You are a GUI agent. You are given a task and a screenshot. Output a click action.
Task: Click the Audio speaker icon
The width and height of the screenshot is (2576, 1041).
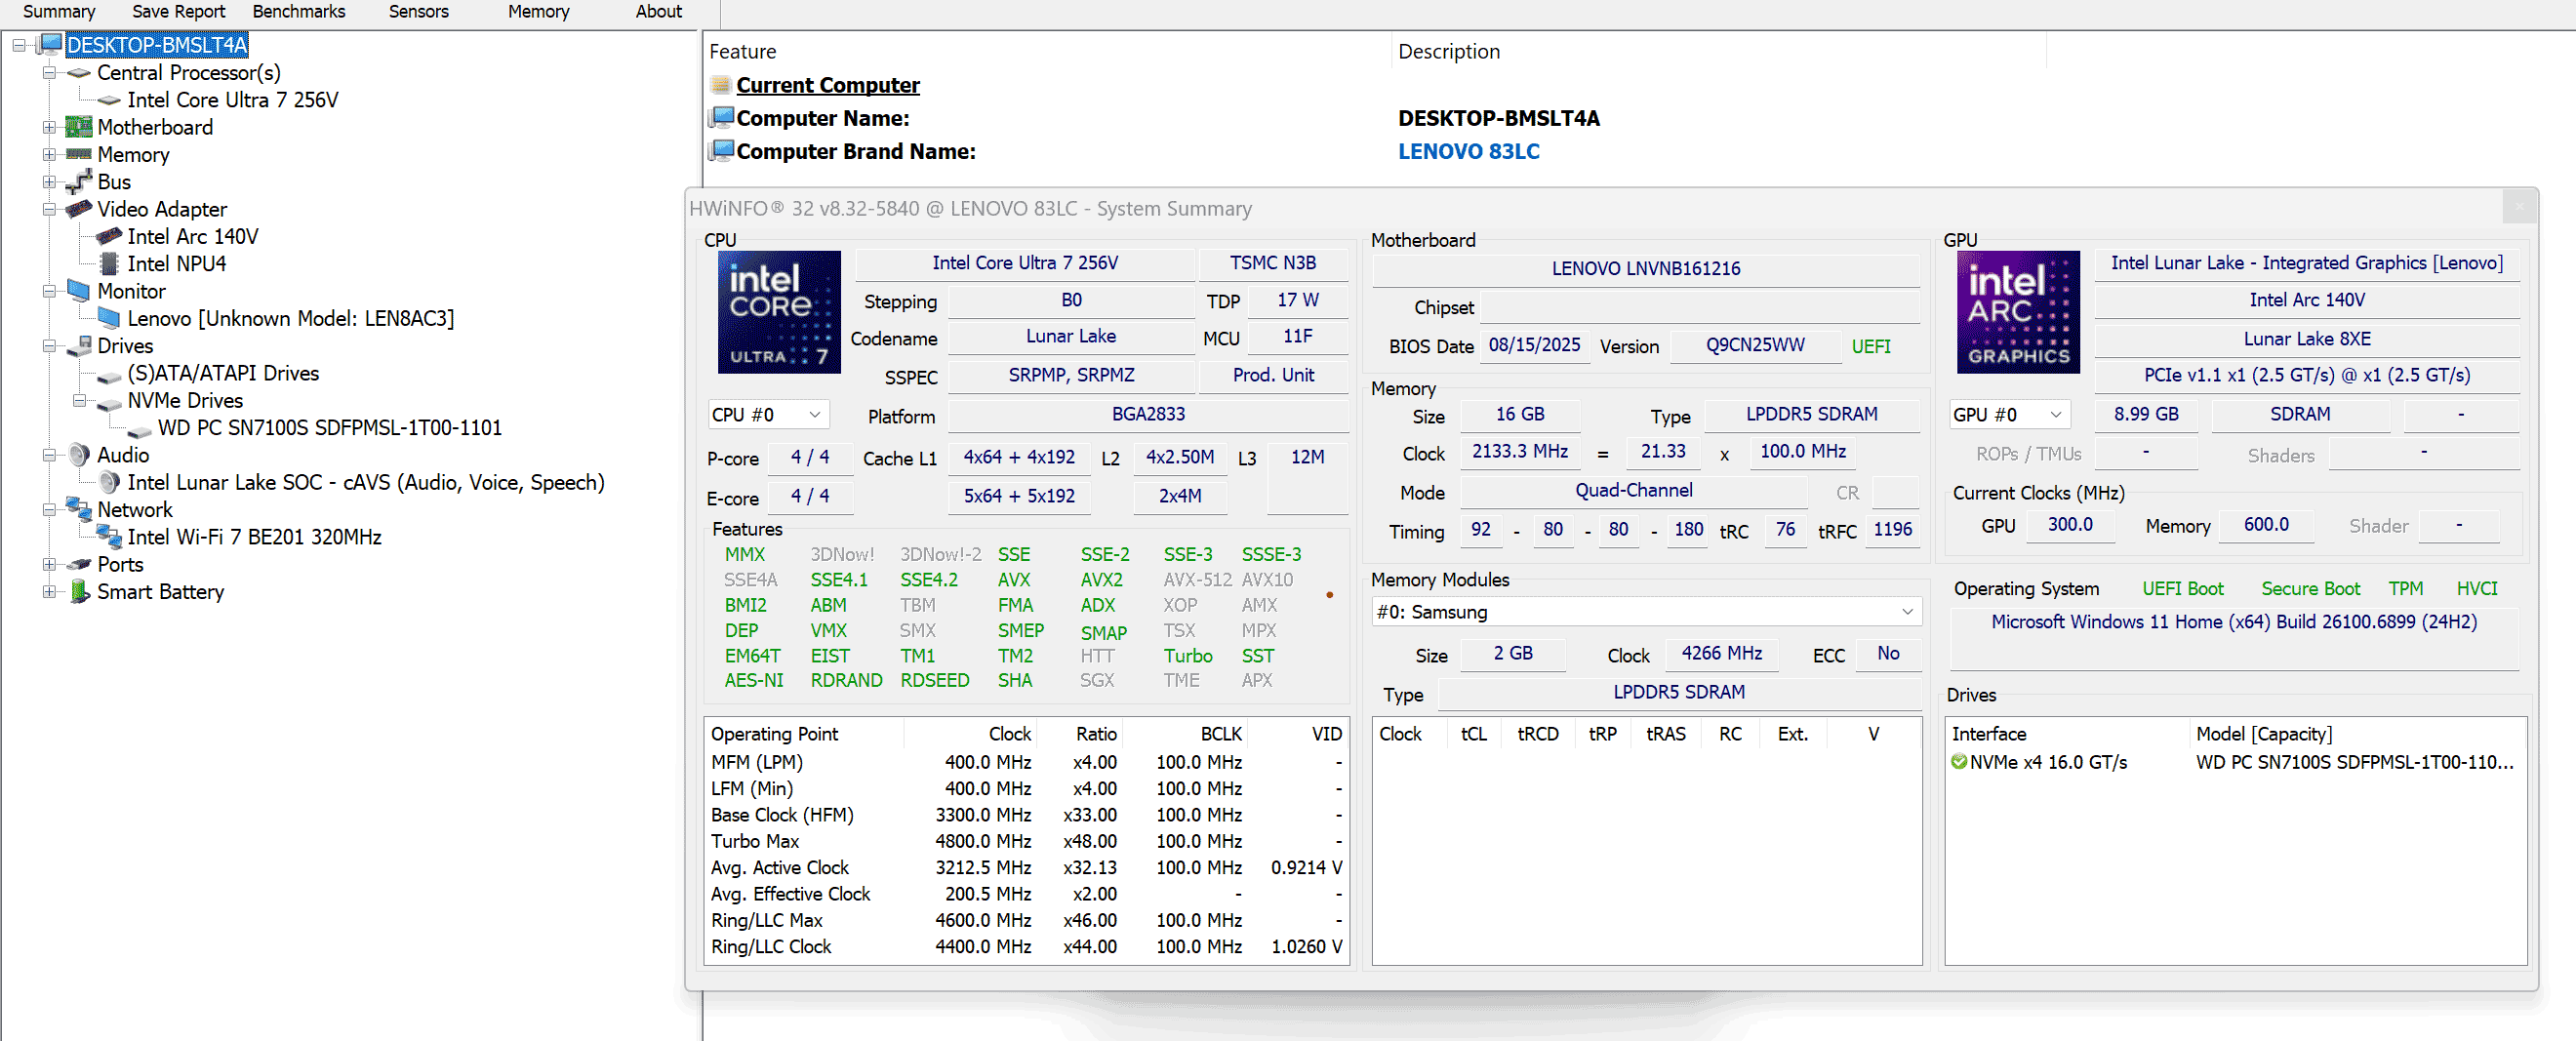tap(78, 455)
